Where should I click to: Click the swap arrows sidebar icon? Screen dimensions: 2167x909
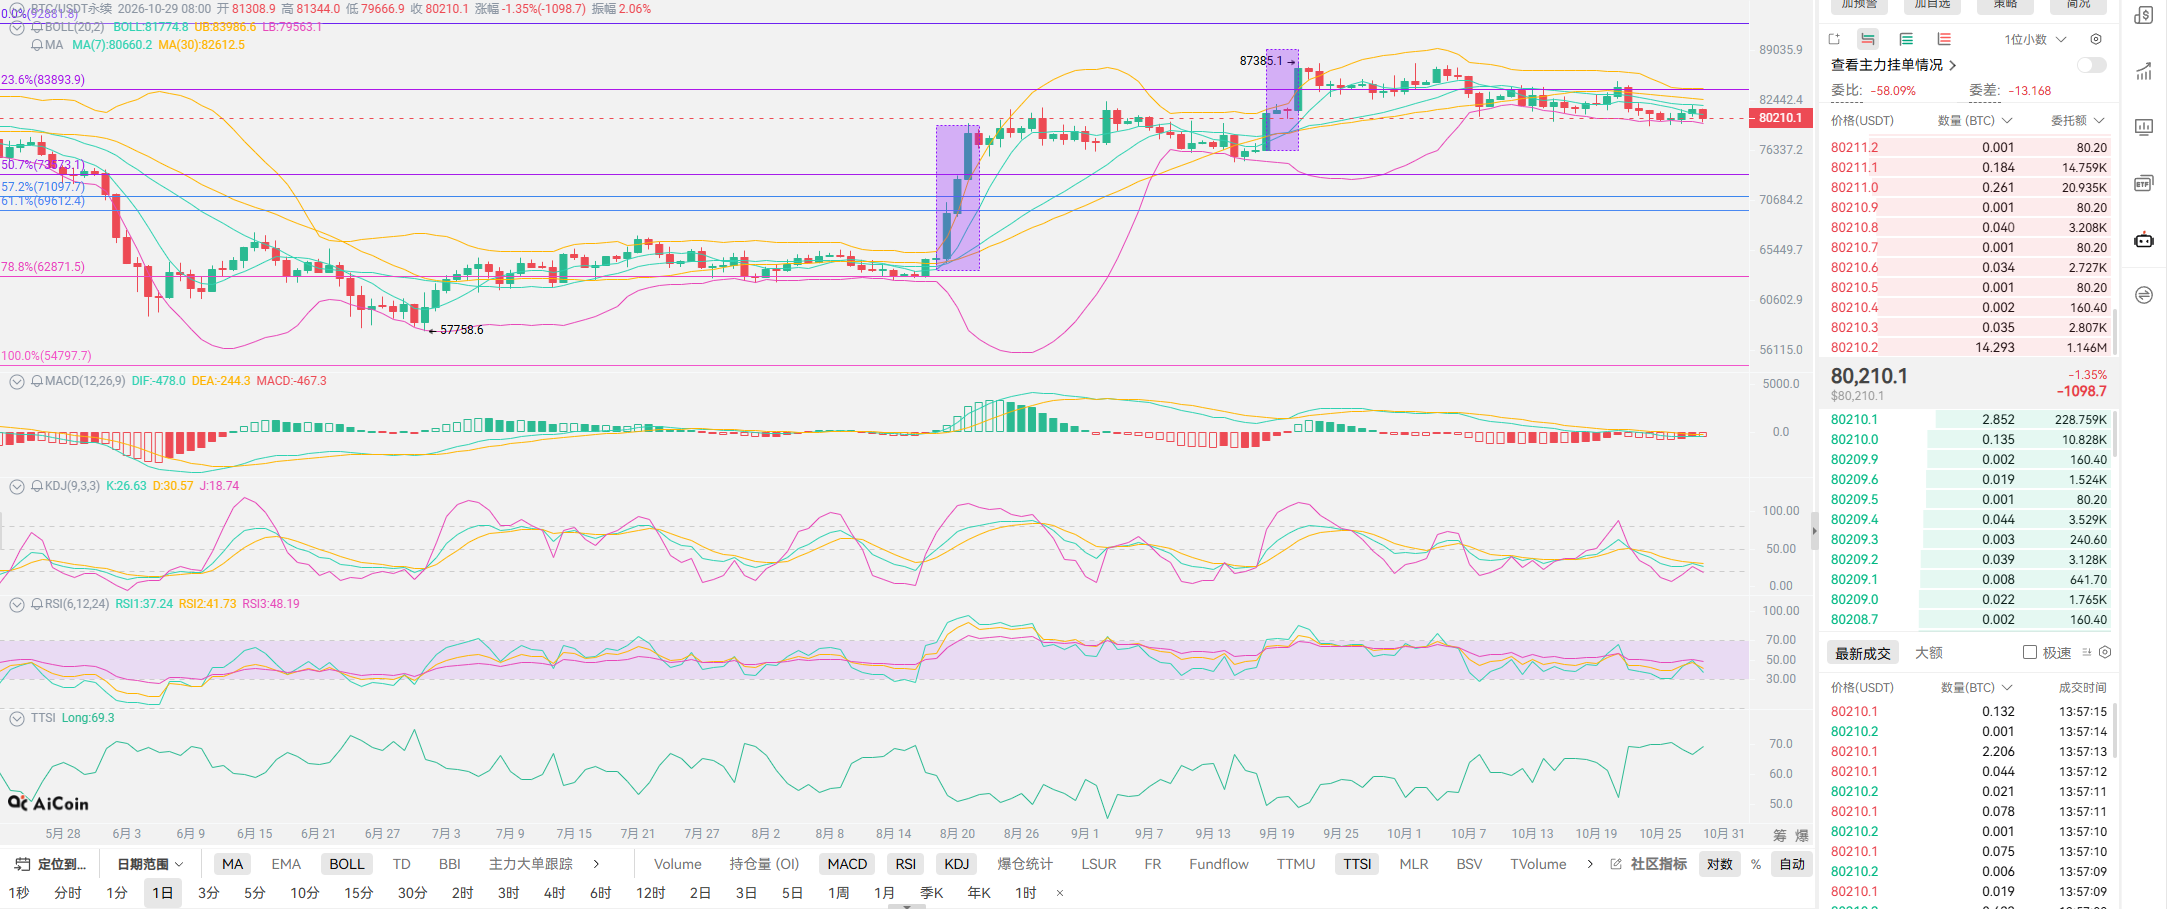tap(2144, 295)
